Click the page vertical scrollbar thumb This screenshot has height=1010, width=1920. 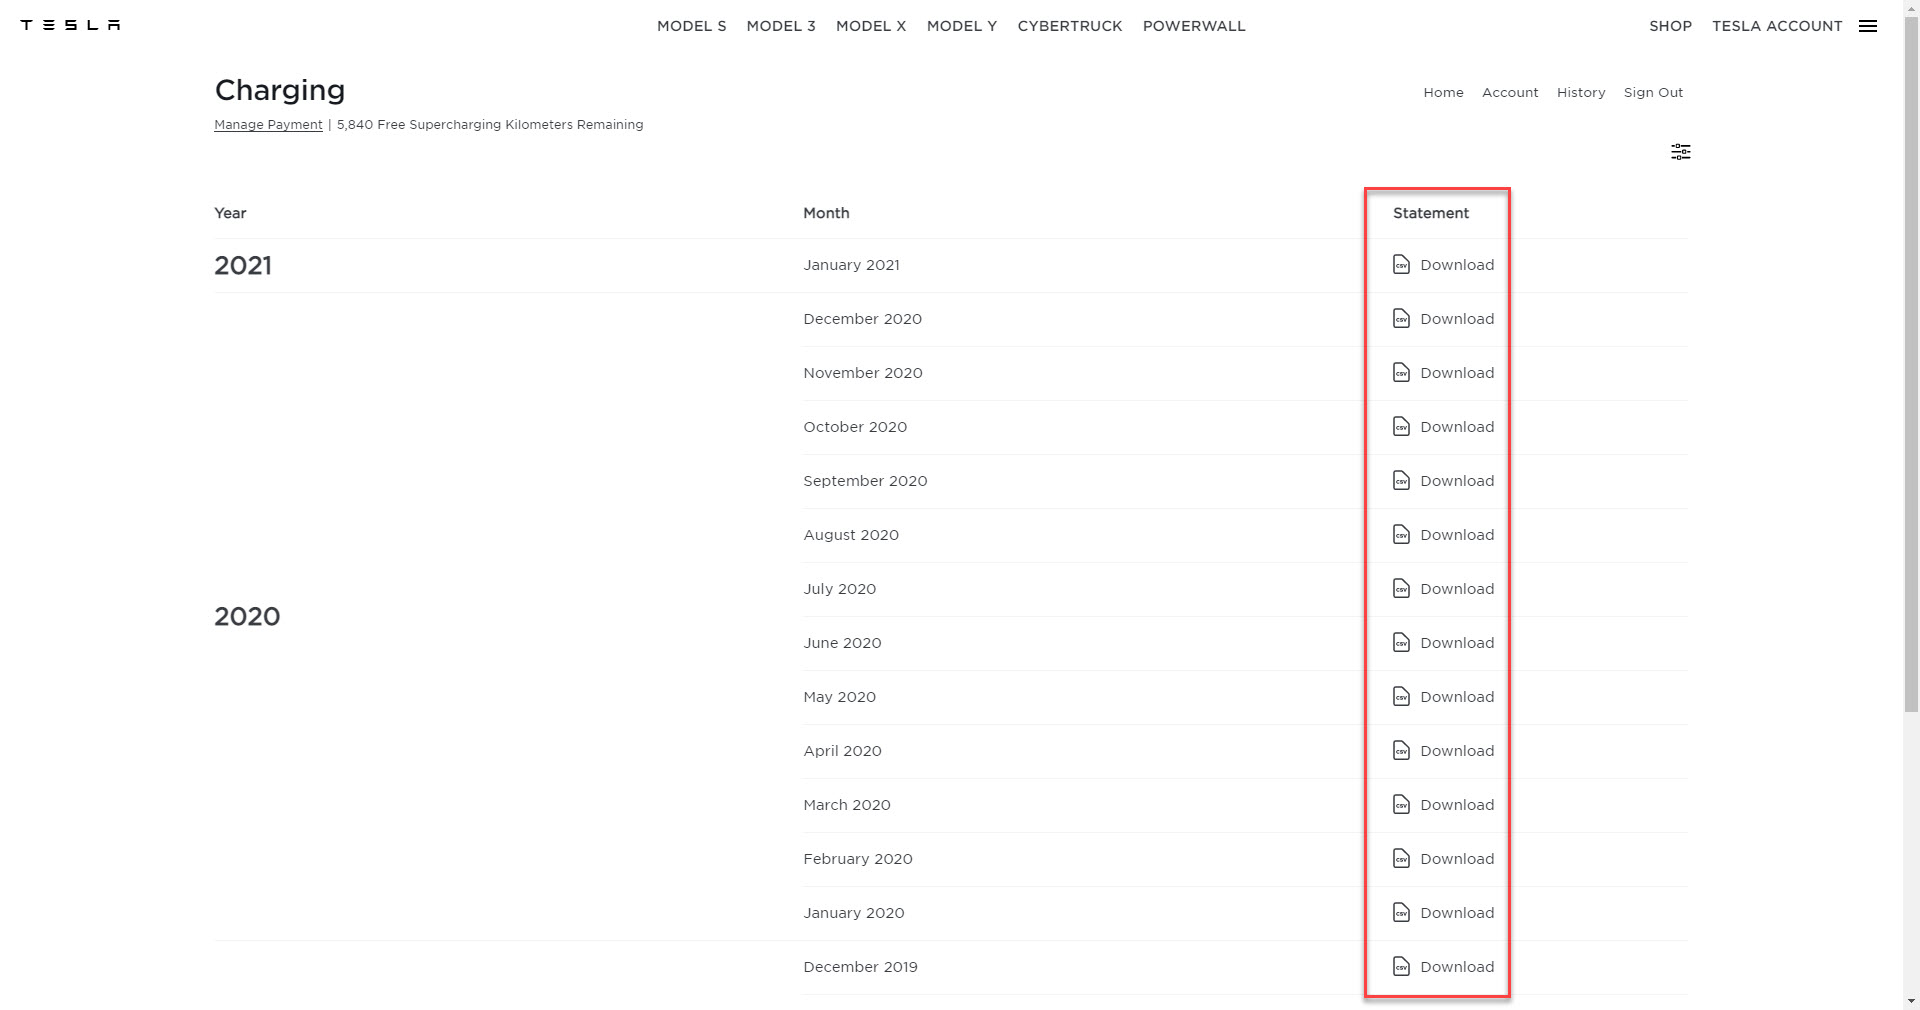(x=1911, y=365)
